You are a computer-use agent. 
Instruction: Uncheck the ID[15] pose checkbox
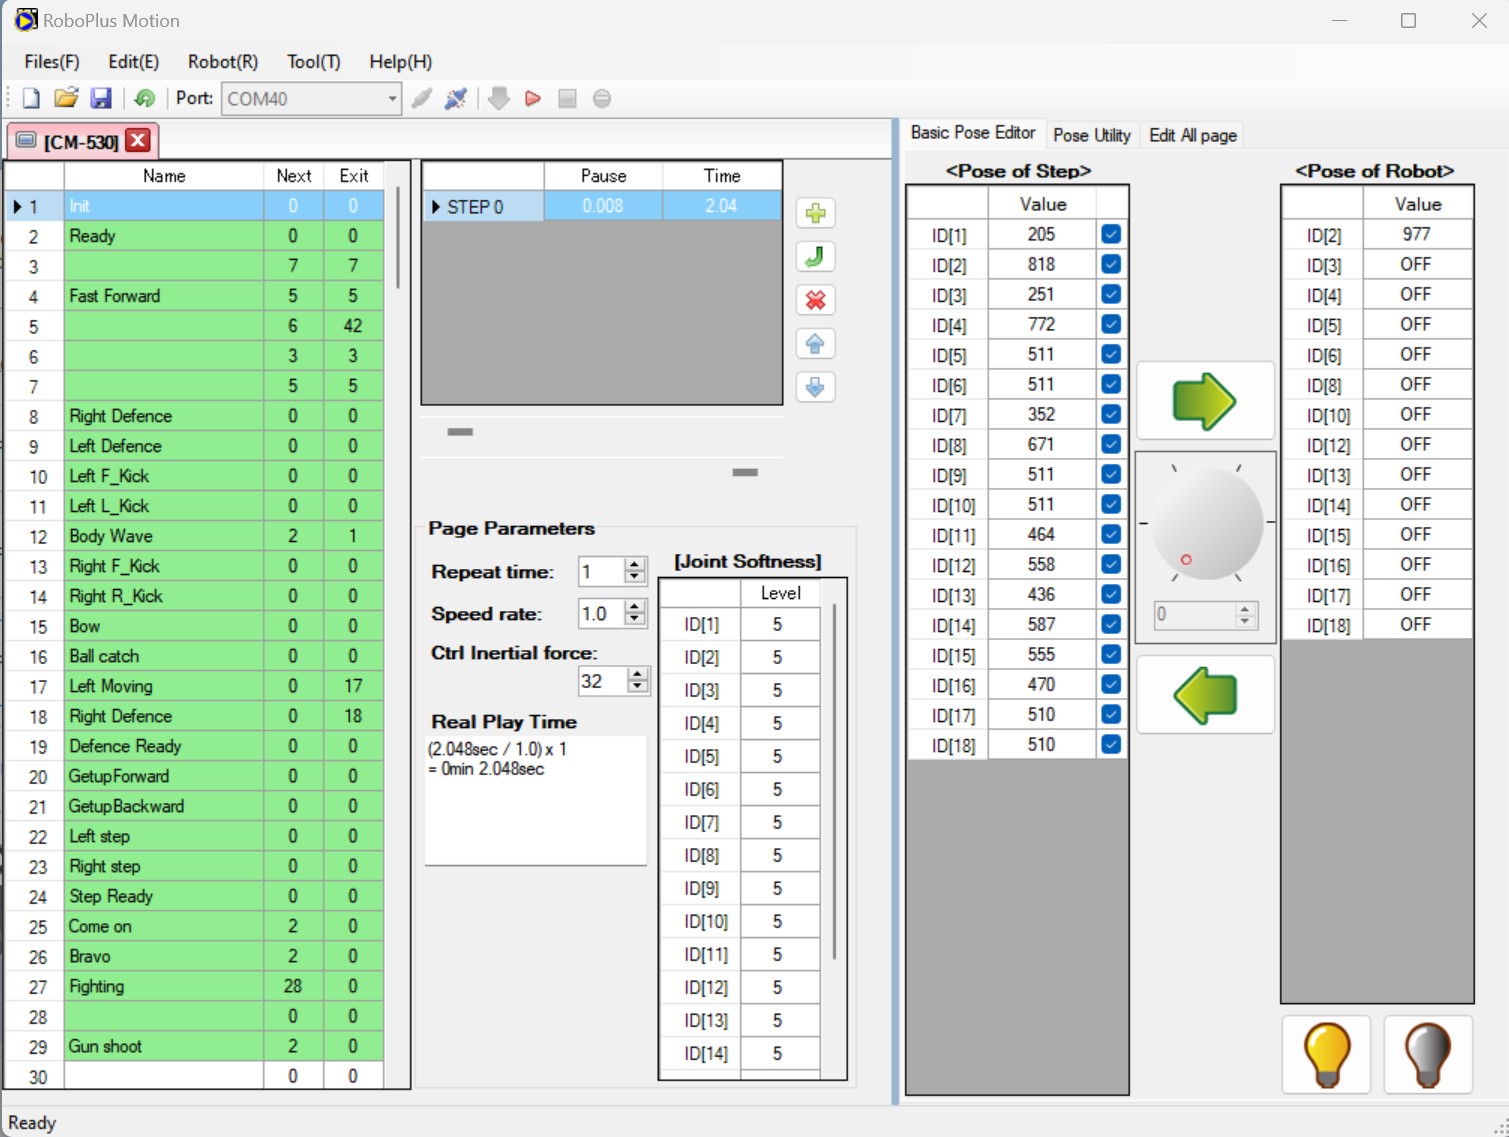coord(1111,654)
